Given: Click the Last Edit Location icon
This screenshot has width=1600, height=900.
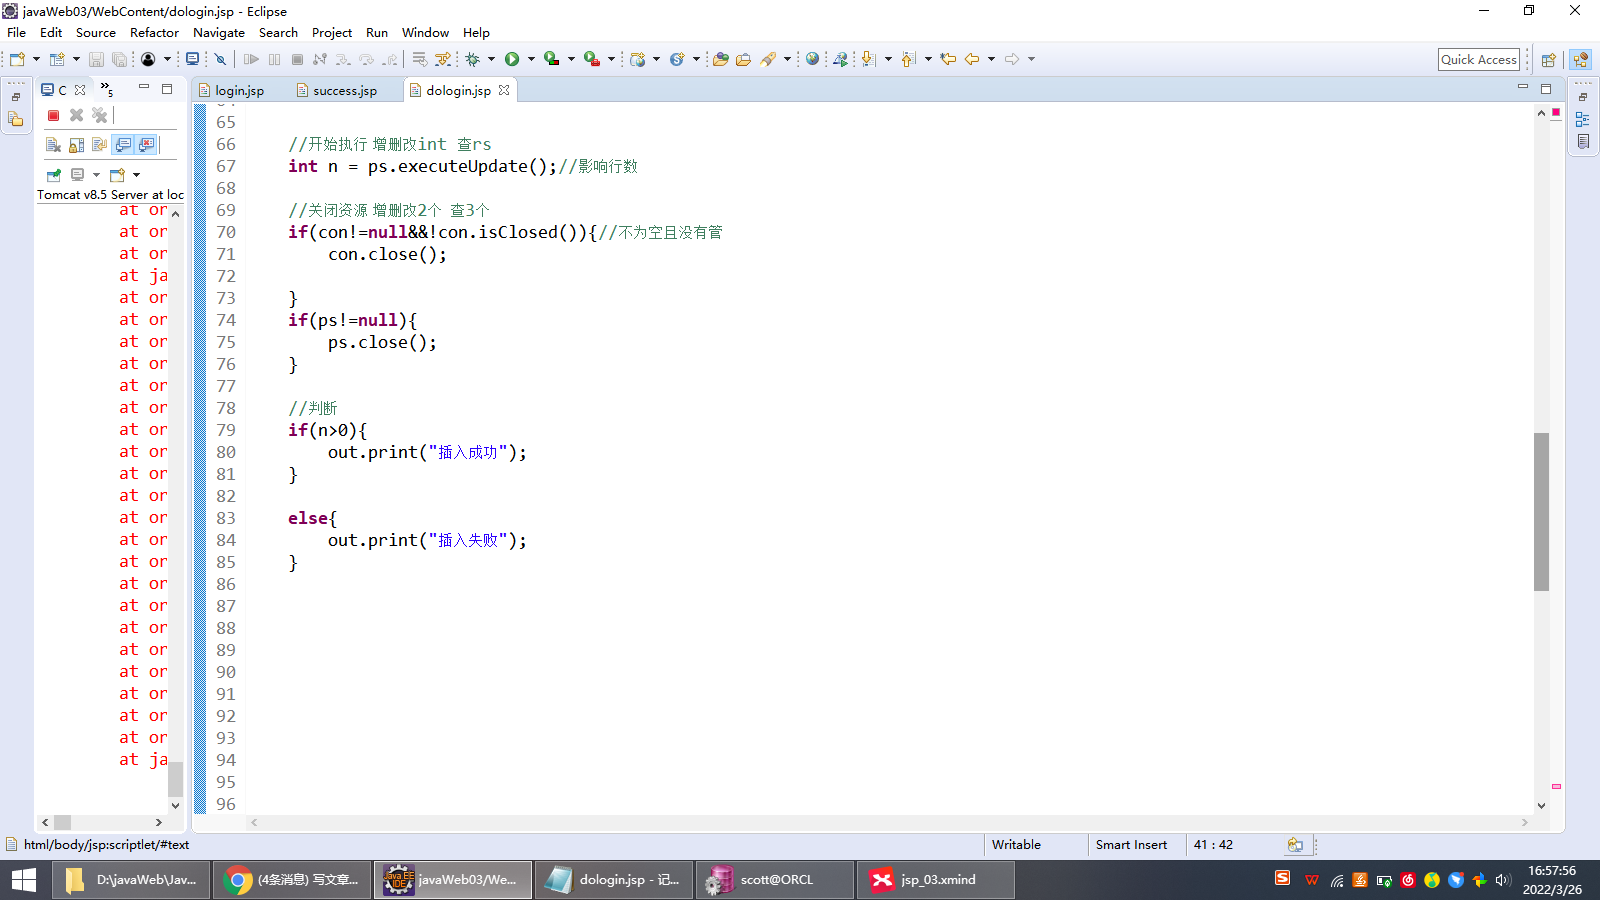Looking at the screenshot, I should tap(948, 59).
